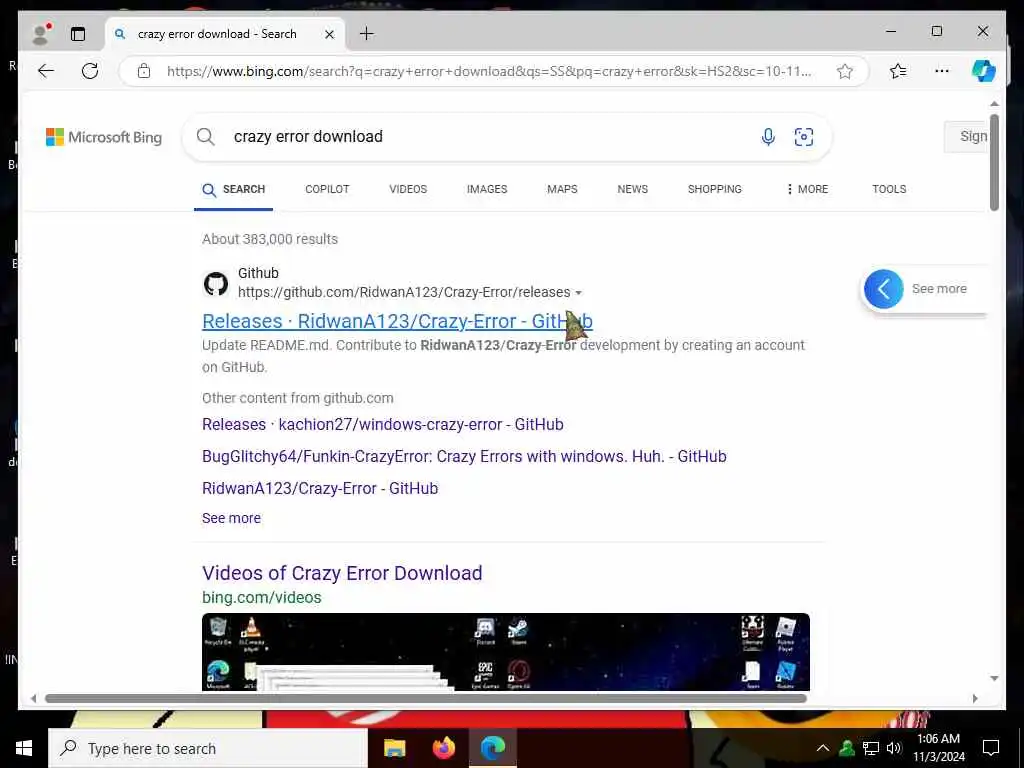The image size is (1024, 768).
Task: Open Releases kachion27/windows-crazy-error link
Action: 383,424
